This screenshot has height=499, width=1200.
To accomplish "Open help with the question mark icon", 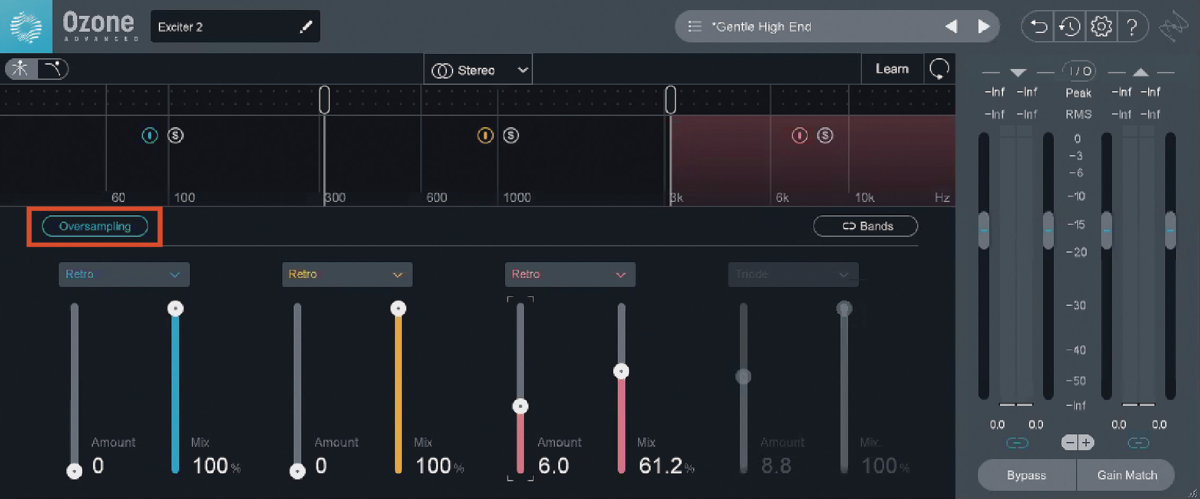I will (1131, 27).
